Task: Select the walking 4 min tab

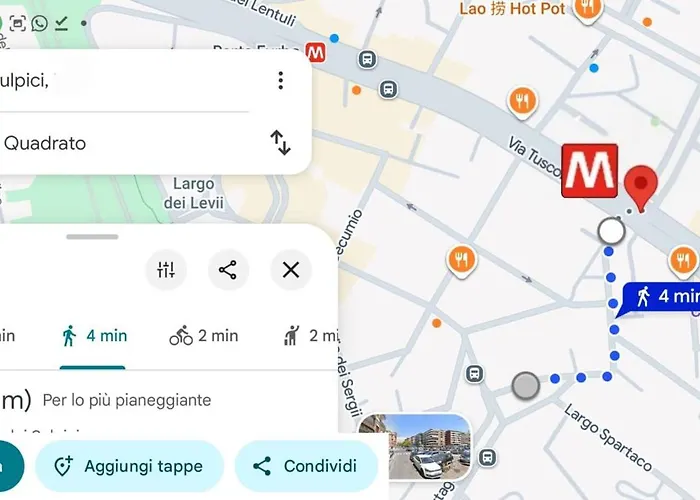Action: [94, 336]
